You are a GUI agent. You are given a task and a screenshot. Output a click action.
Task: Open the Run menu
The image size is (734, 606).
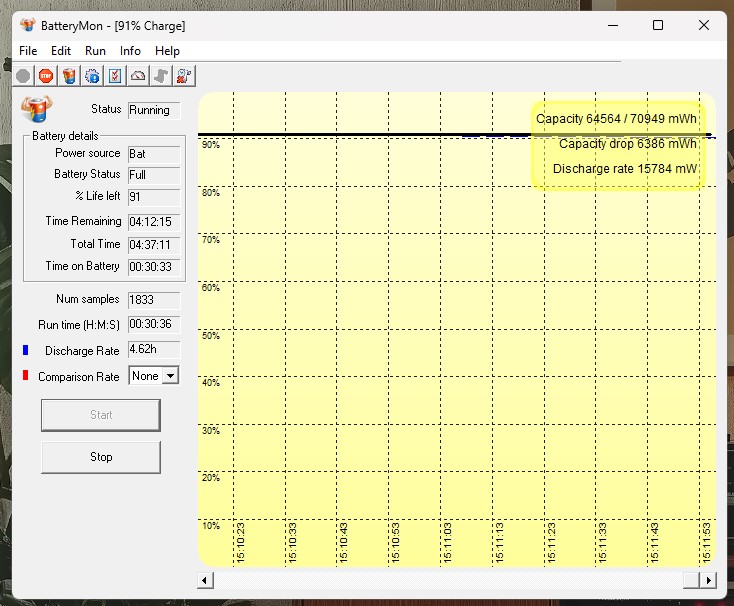(x=95, y=51)
